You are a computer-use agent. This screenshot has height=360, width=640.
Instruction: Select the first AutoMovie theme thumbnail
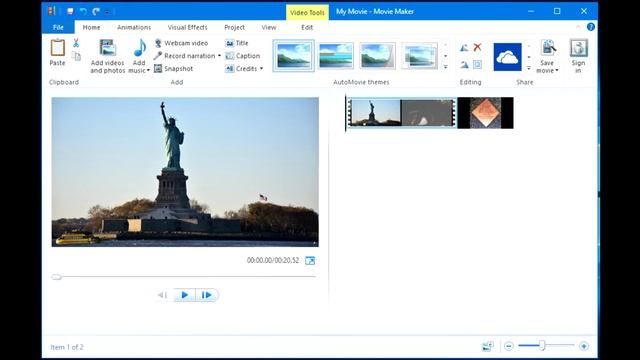click(x=293, y=56)
